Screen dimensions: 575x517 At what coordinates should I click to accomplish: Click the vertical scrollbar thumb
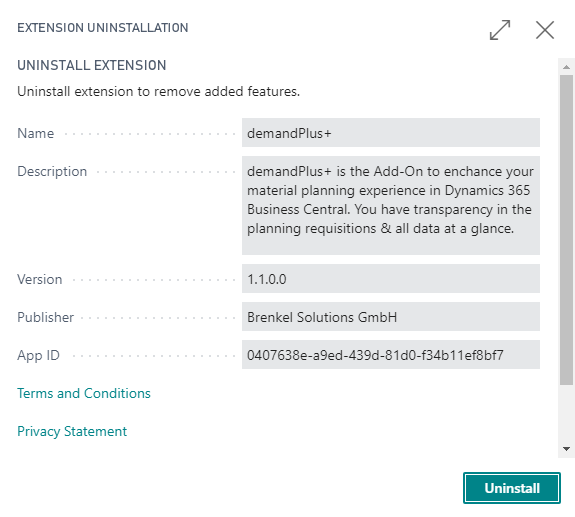(x=566, y=230)
